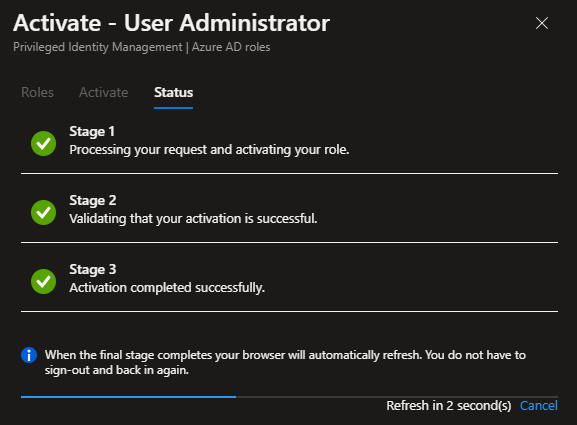The width and height of the screenshot is (577, 425).
Task: Click 'Processing your request' description text
Action: pyautogui.click(x=209, y=150)
